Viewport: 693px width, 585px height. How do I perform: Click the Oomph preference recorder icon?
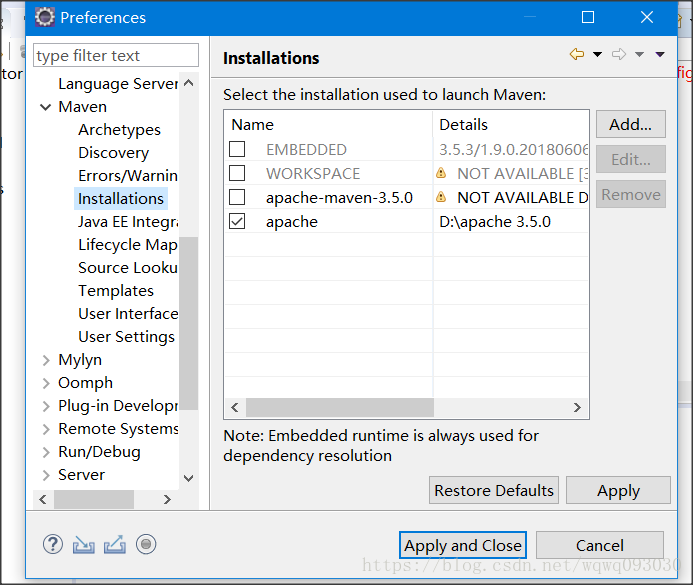coord(146,544)
